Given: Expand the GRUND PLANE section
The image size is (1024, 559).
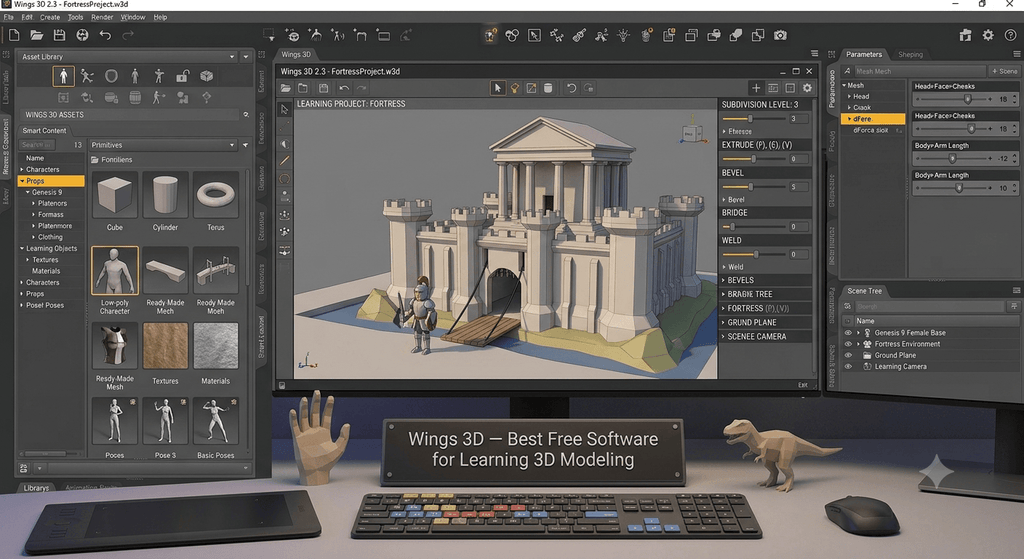Looking at the screenshot, I should point(766,322).
